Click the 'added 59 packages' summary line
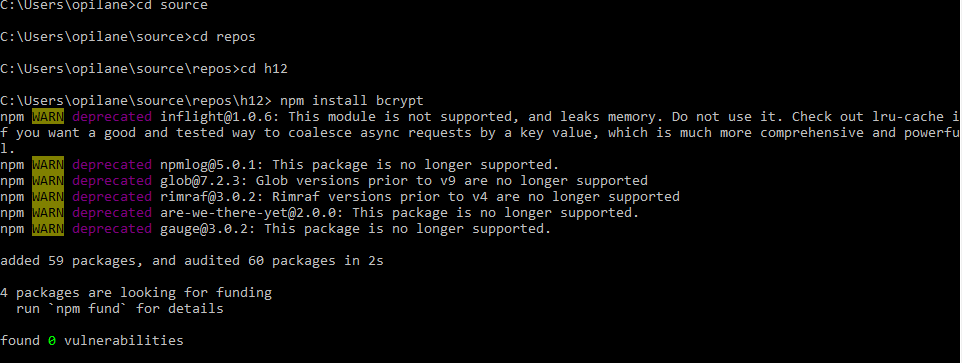962x363 pixels. coord(192,261)
